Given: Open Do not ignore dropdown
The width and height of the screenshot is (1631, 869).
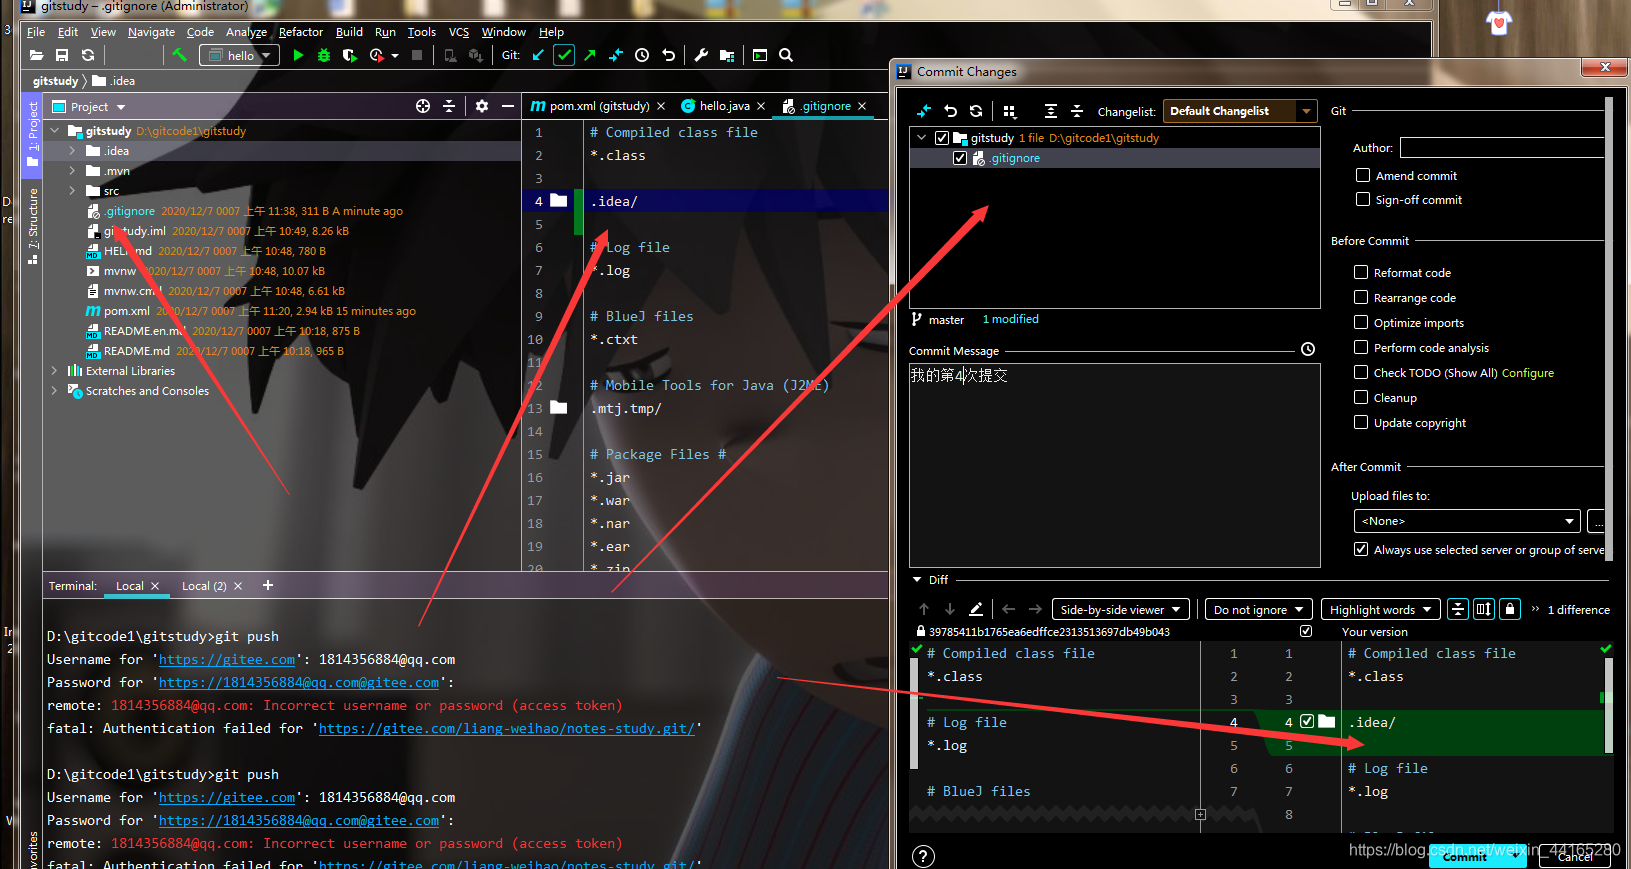Looking at the screenshot, I should [x=1258, y=609].
